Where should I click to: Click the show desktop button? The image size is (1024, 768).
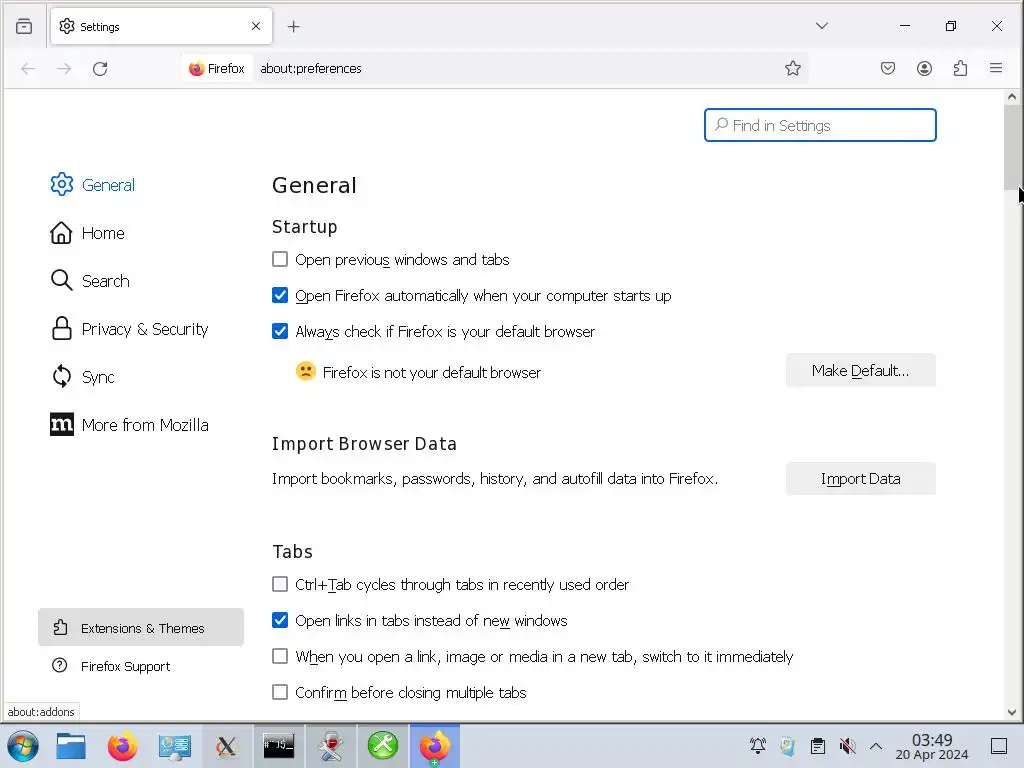pos(999,746)
